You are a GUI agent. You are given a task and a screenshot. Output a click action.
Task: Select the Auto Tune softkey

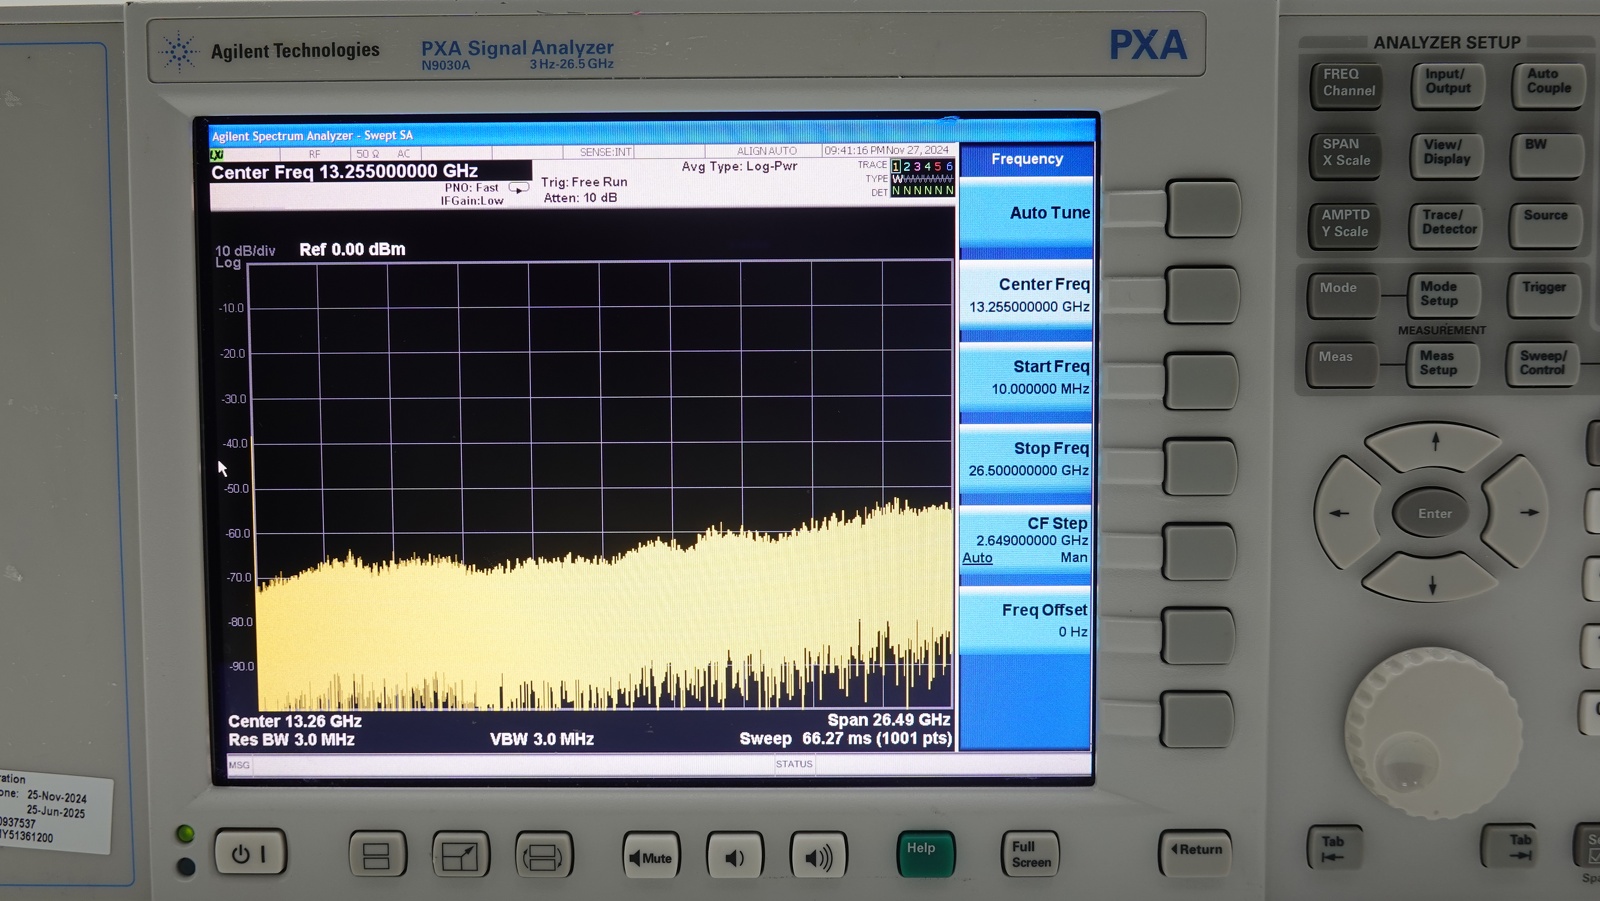(1025, 213)
